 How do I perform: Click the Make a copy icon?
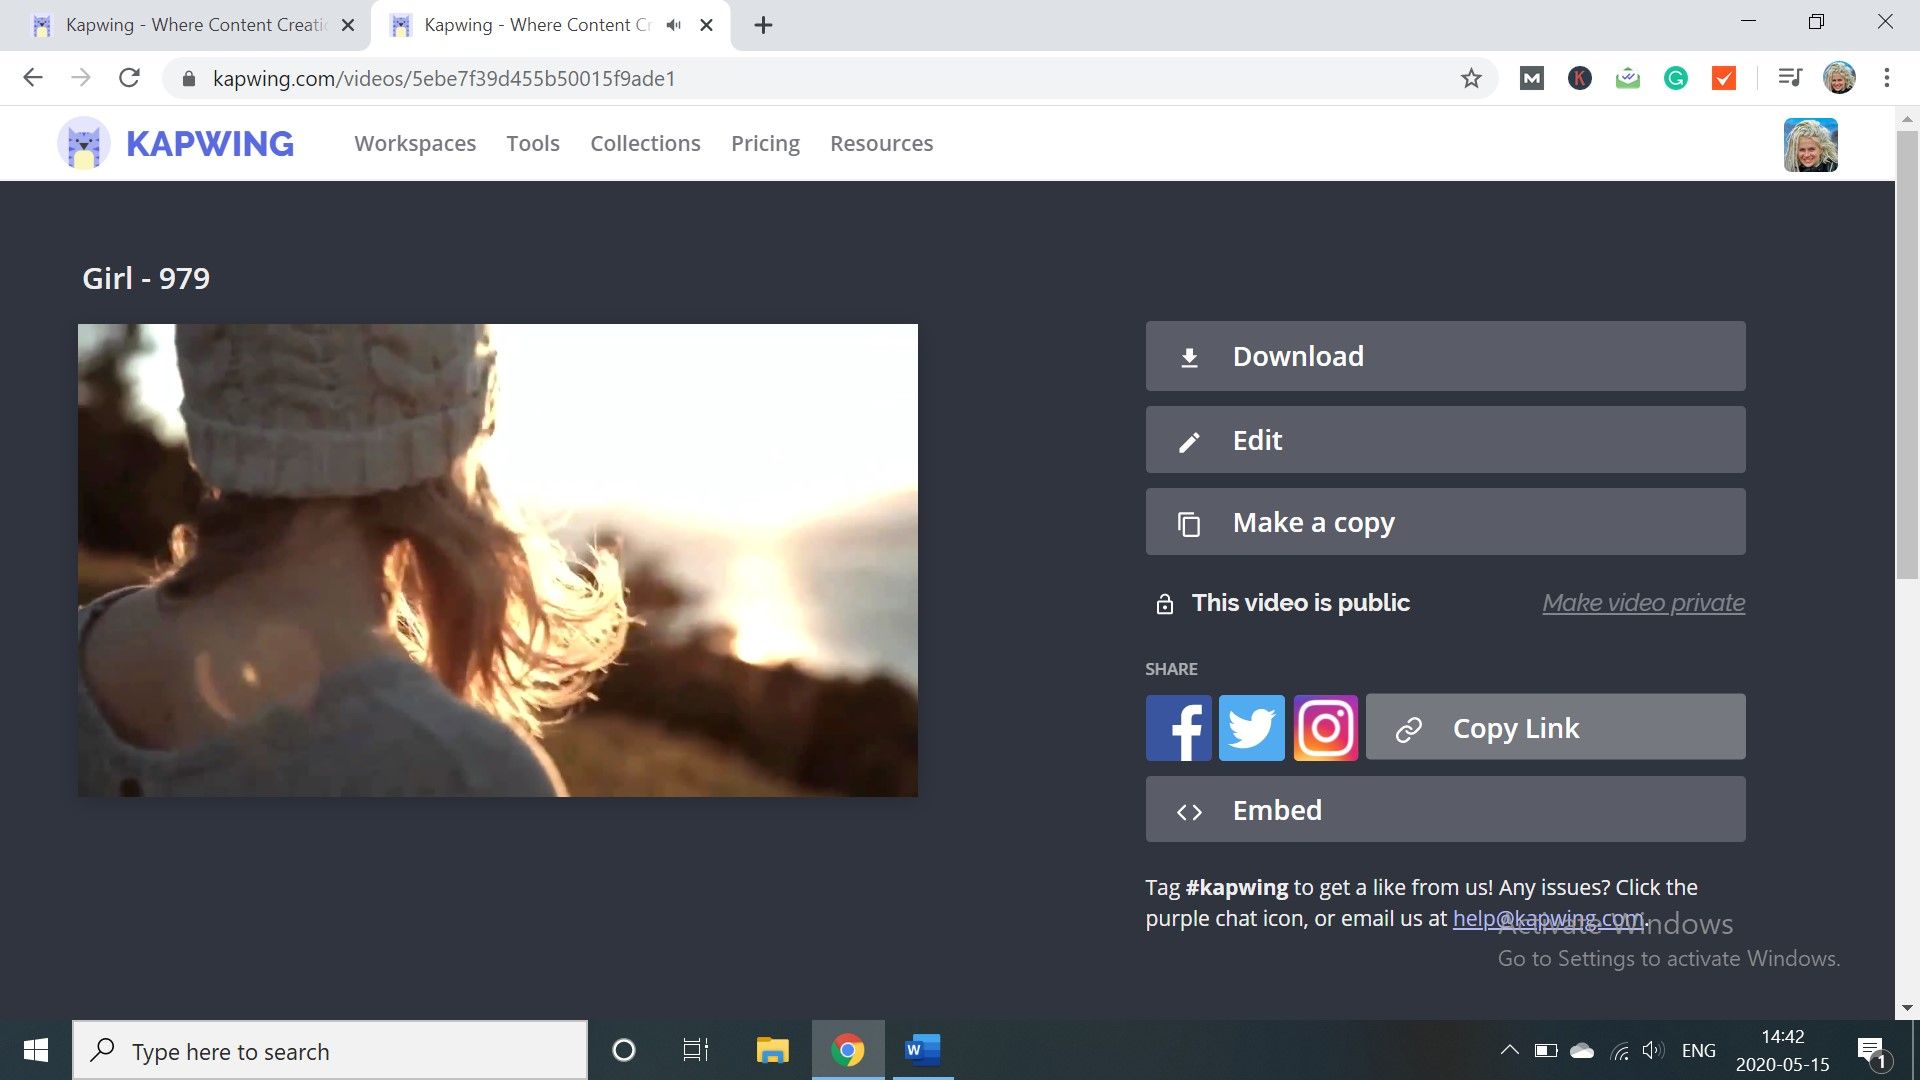(x=1189, y=521)
